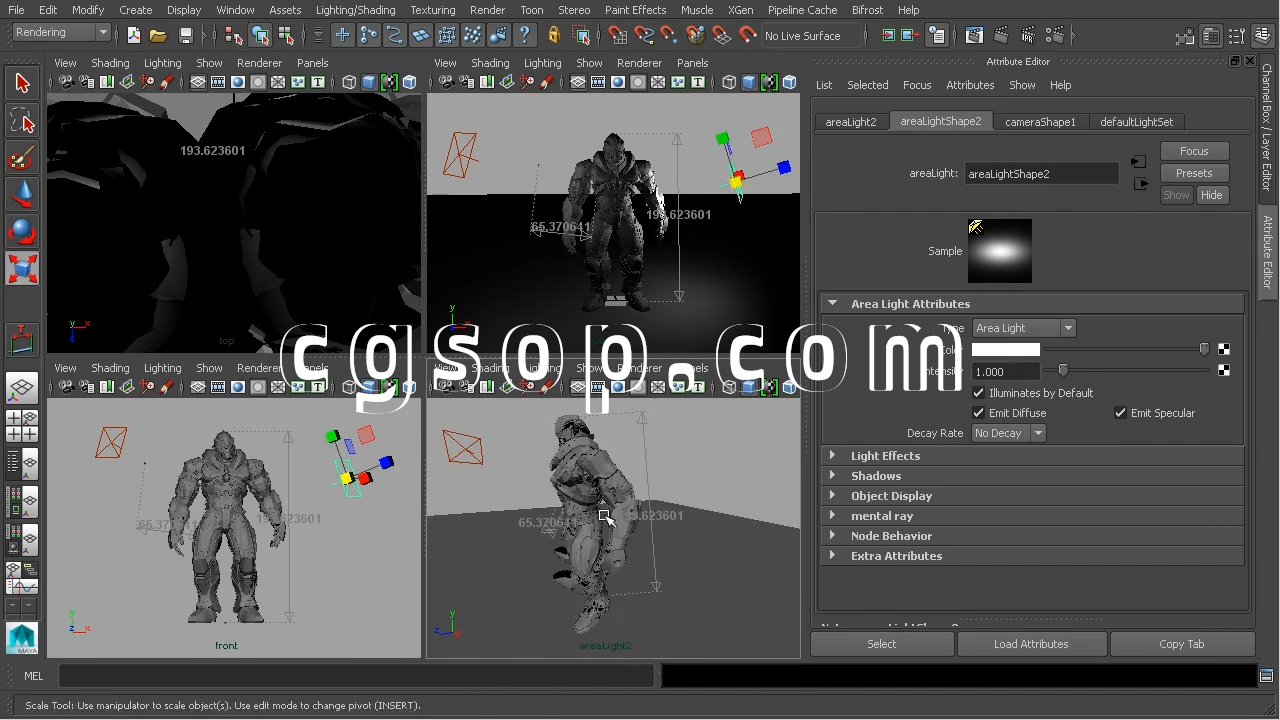Click the Load Attributes button

pos(1031,644)
